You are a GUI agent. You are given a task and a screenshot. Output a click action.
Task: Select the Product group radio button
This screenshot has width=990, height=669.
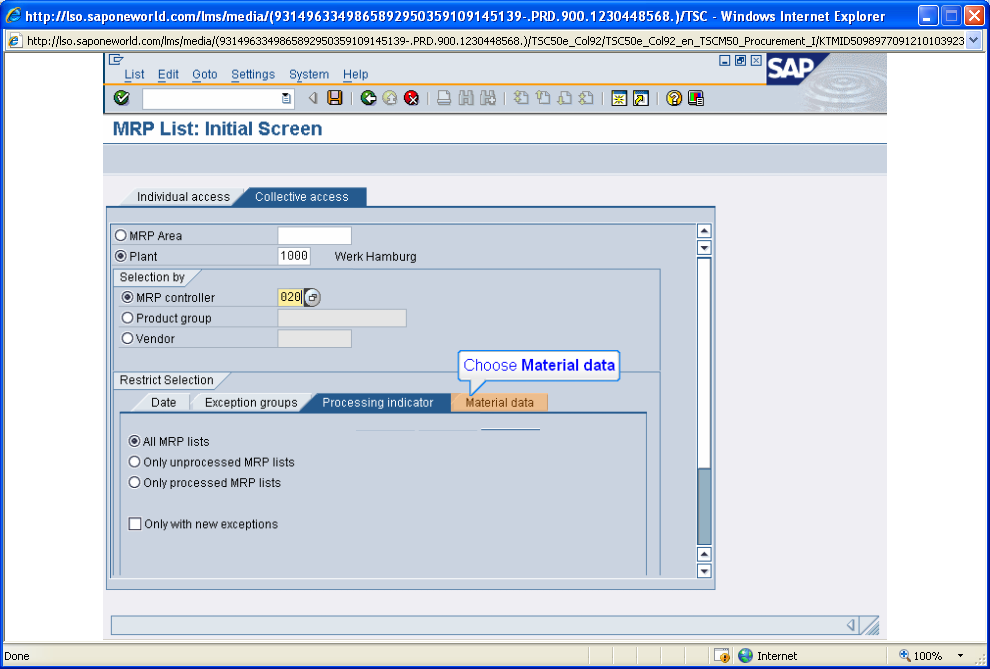pos(128,318)
